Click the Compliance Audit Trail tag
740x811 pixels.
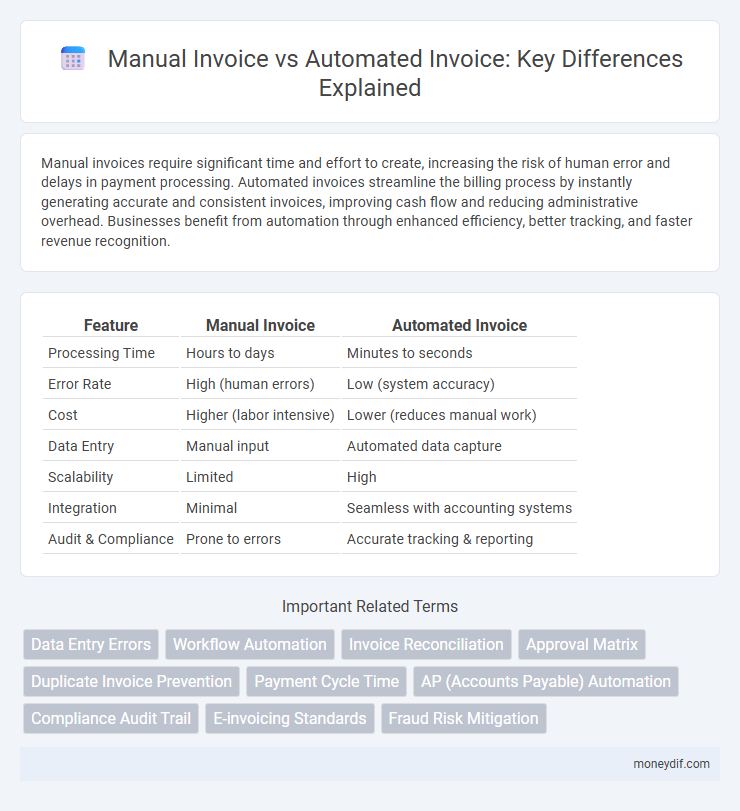[x=111, y=718]
